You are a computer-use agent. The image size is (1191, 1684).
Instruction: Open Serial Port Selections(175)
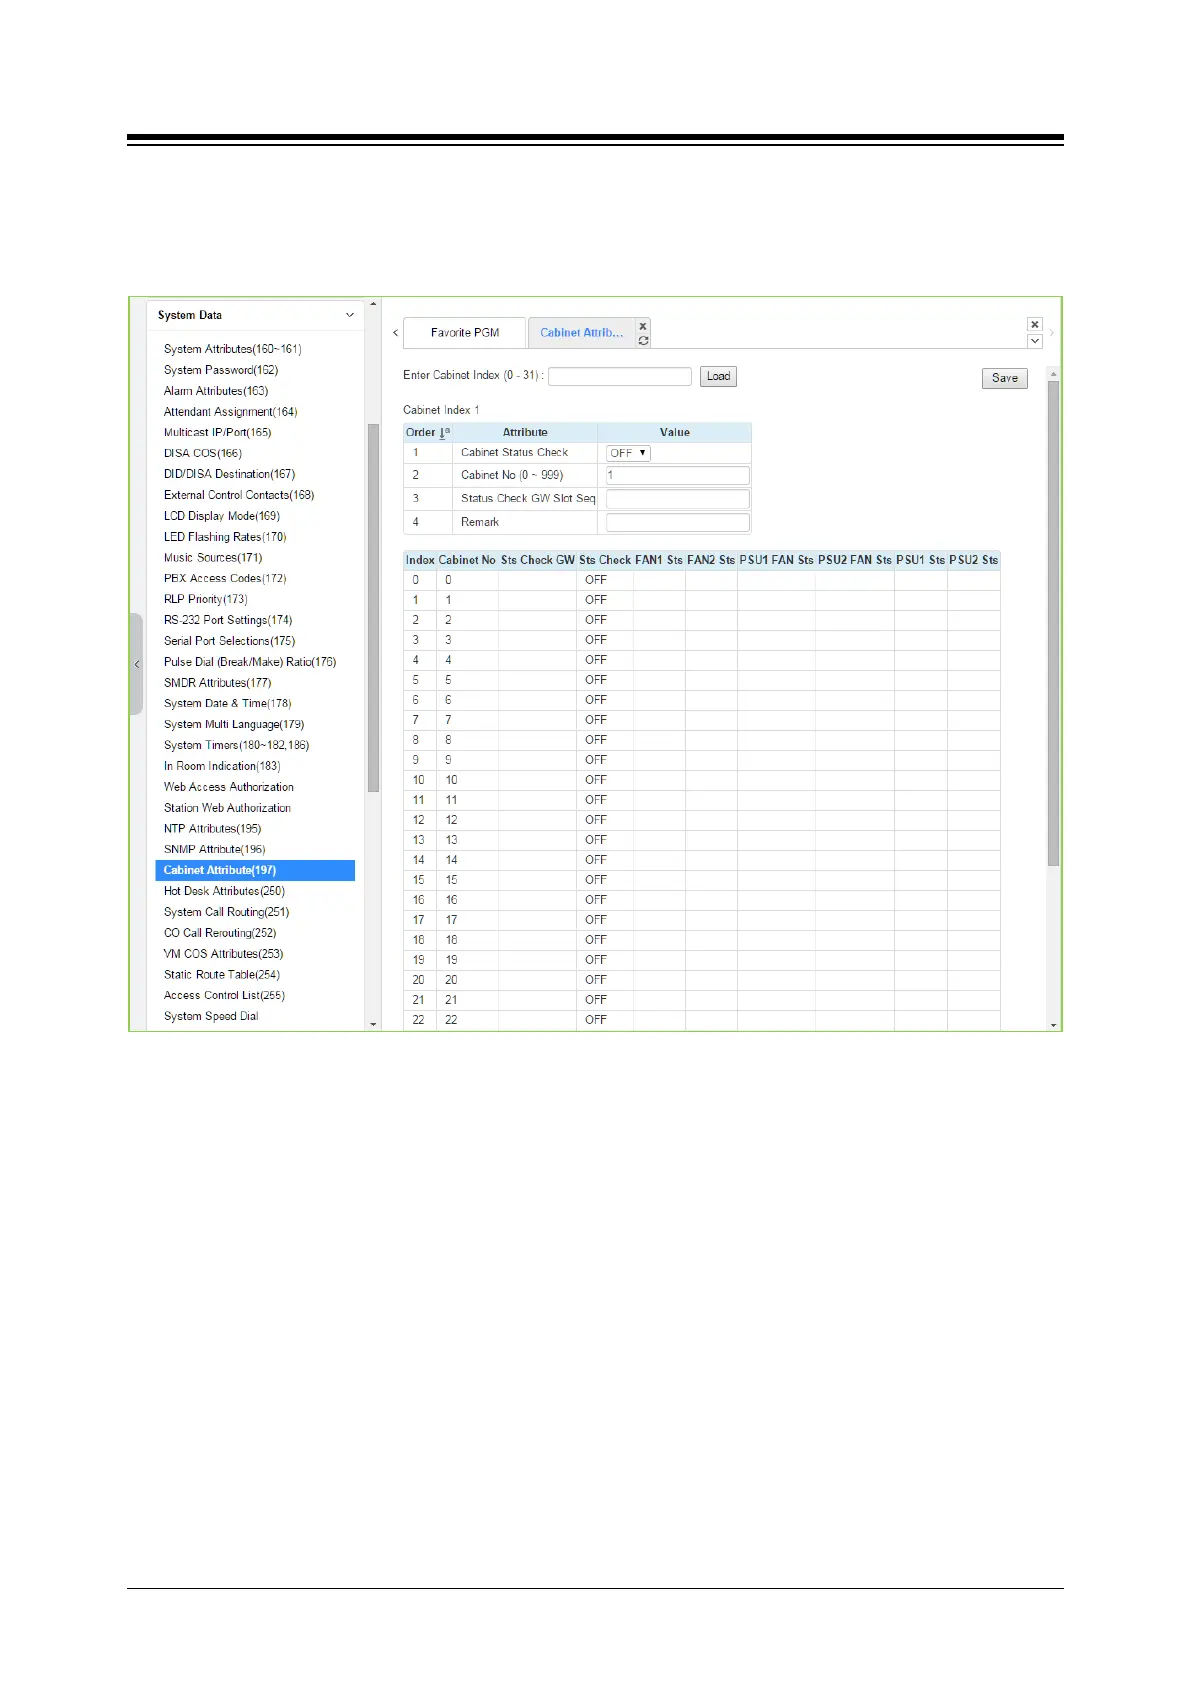pos(229,641)
